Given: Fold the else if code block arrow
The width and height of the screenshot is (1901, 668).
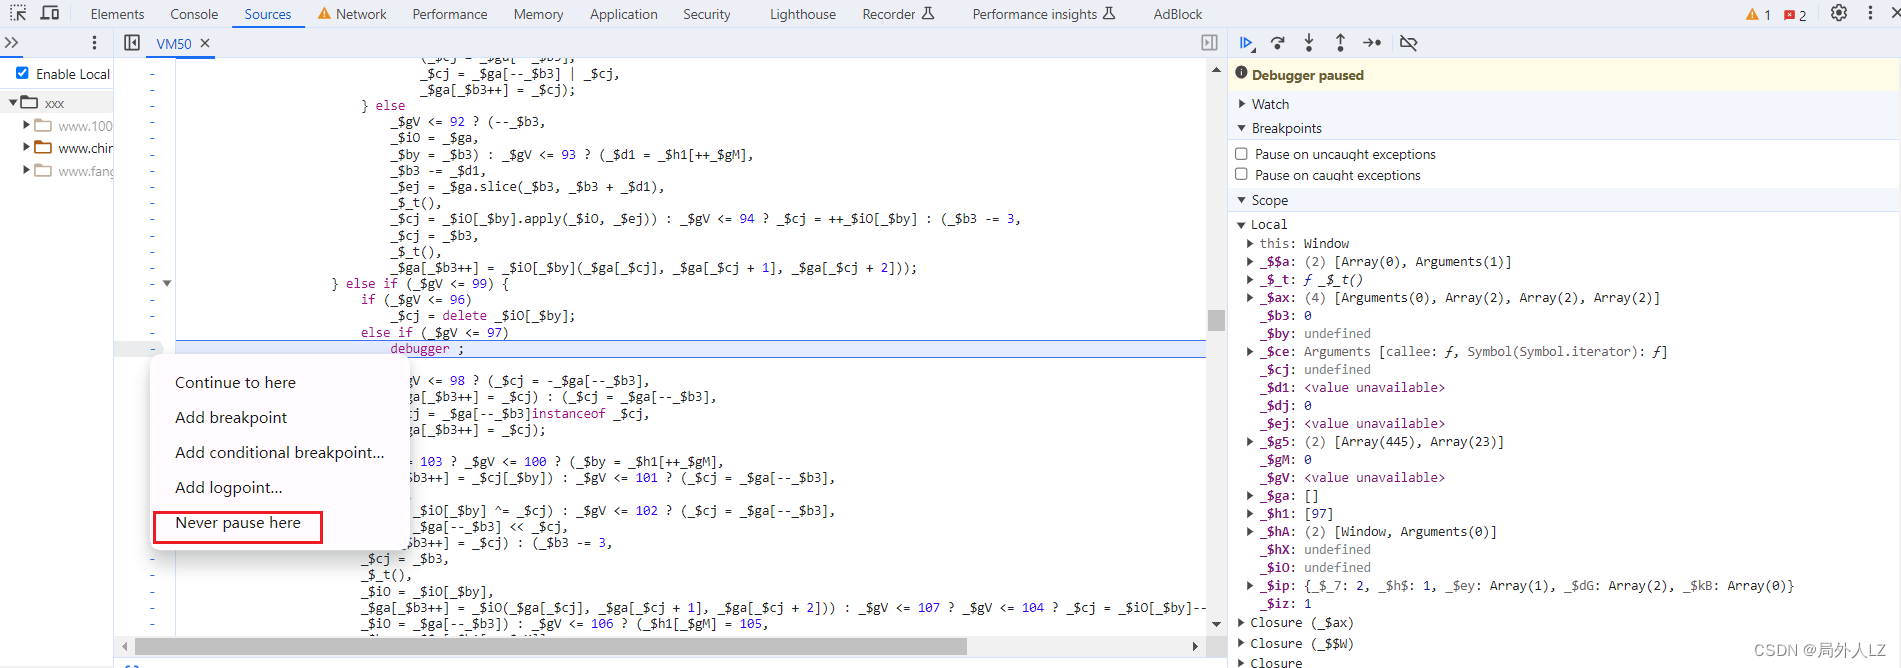Looking at the screenshot, I should (167, 284).
